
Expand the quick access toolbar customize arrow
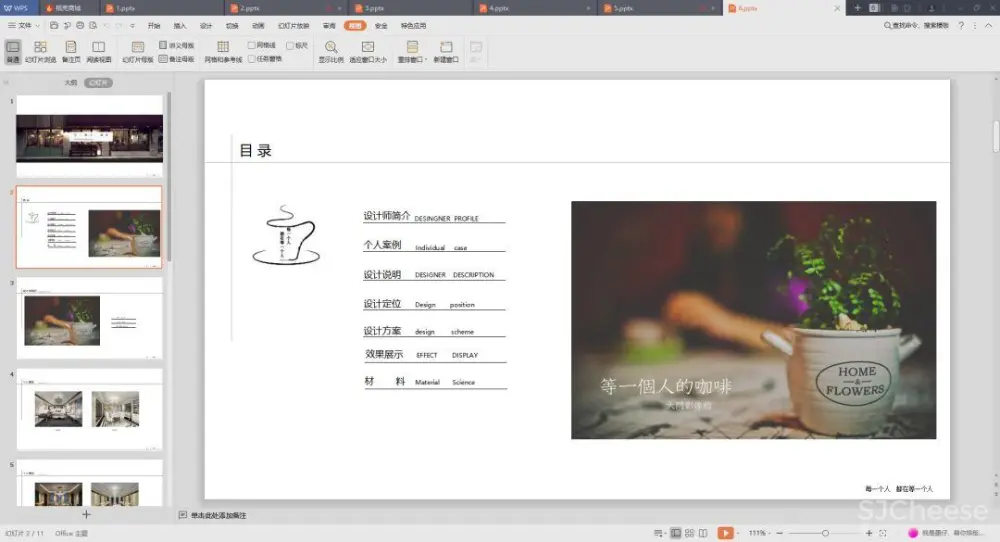pyautogui.click(x=132, y=26)
